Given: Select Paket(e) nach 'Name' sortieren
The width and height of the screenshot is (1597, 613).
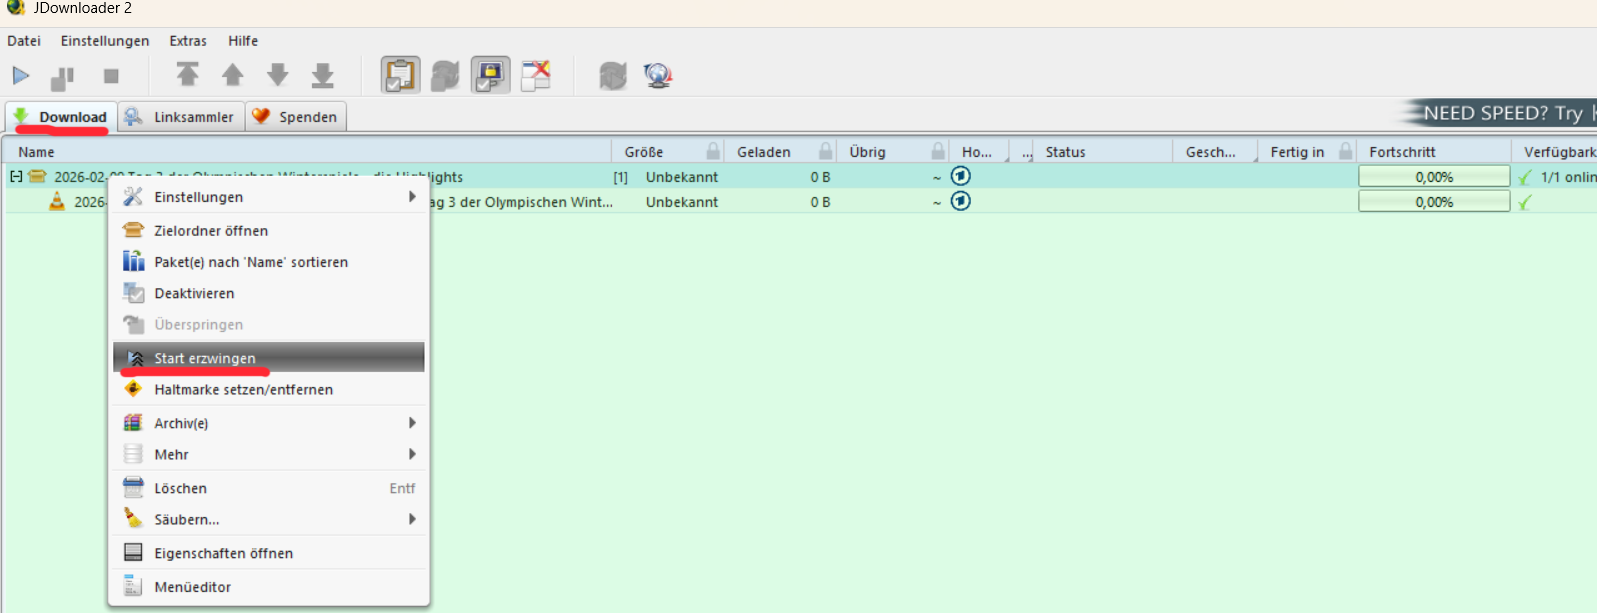Looking at the screenshot, I should [x=269, y=262].
